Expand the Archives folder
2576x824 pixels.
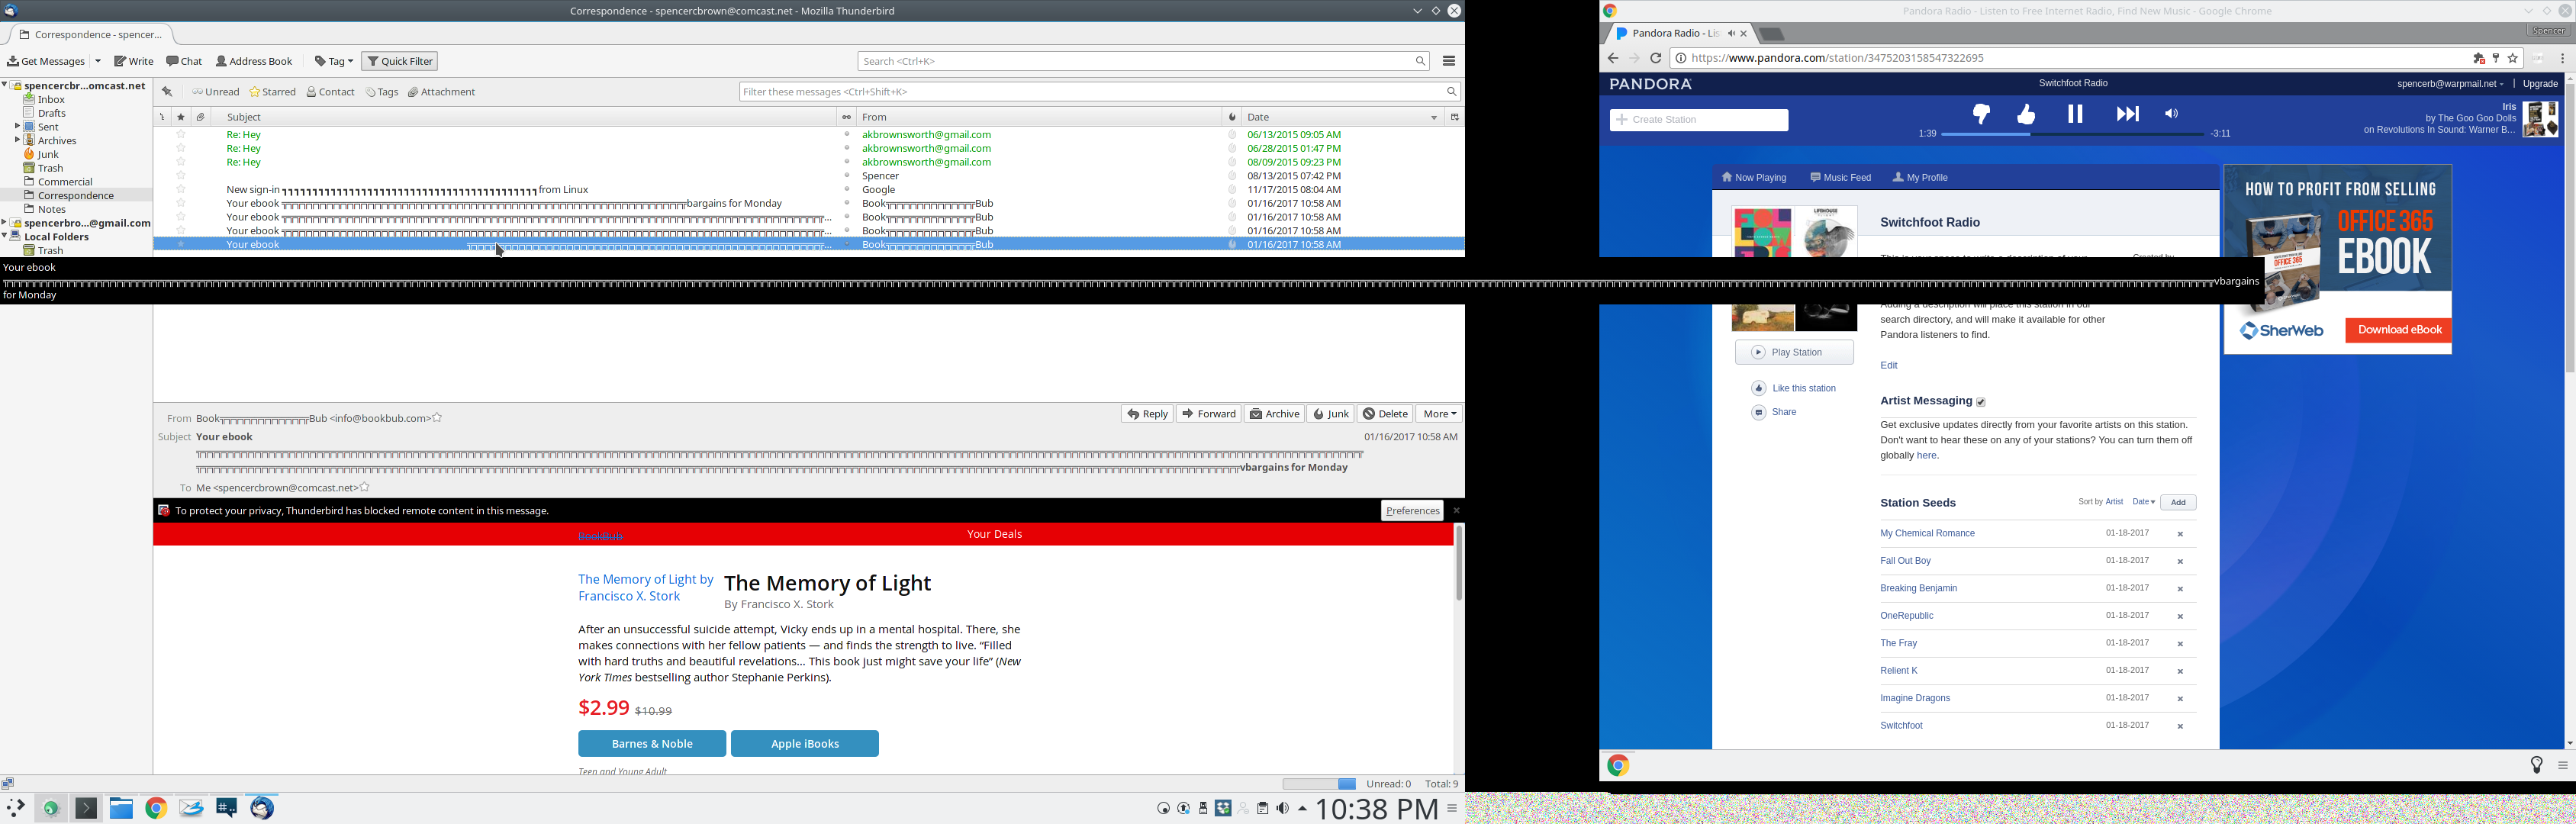pos(17,141)
